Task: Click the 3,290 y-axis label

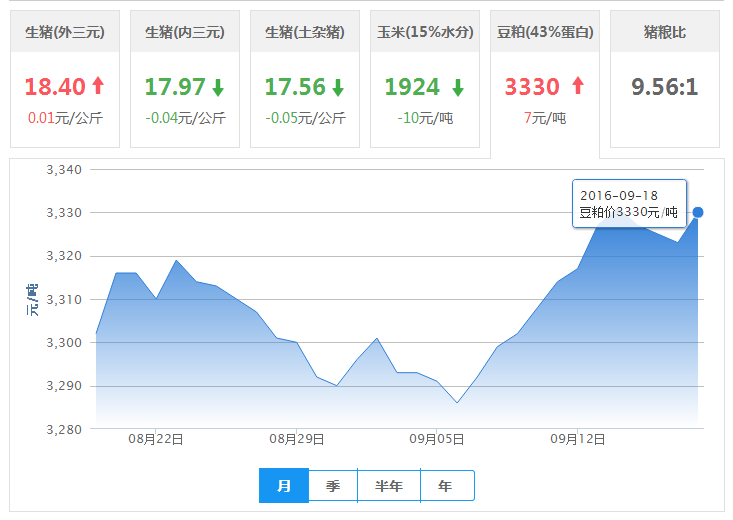Action: (x=64, y=386)
